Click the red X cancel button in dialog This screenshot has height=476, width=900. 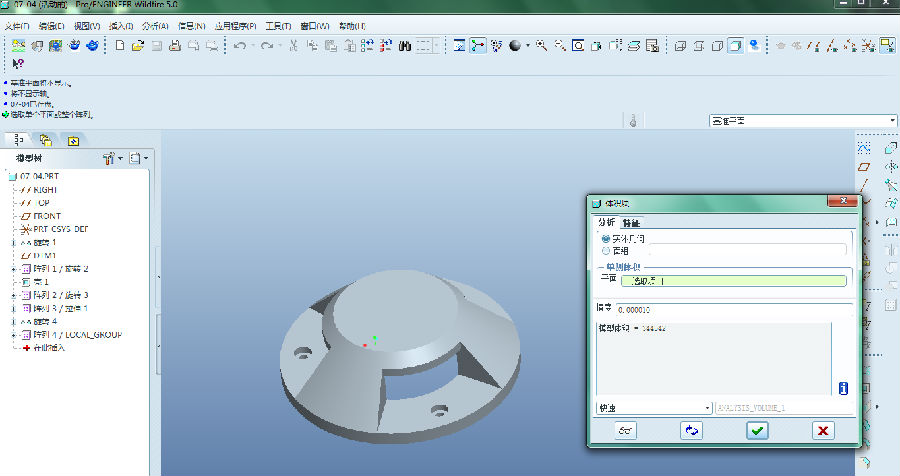[822, 430]
